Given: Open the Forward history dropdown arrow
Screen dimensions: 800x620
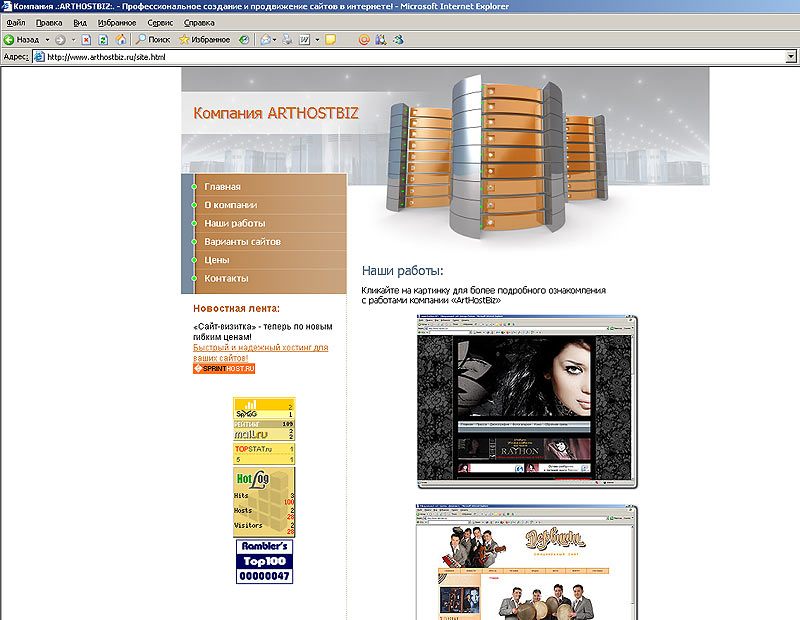Looking at the screenshot, I should tap(73, 39).
